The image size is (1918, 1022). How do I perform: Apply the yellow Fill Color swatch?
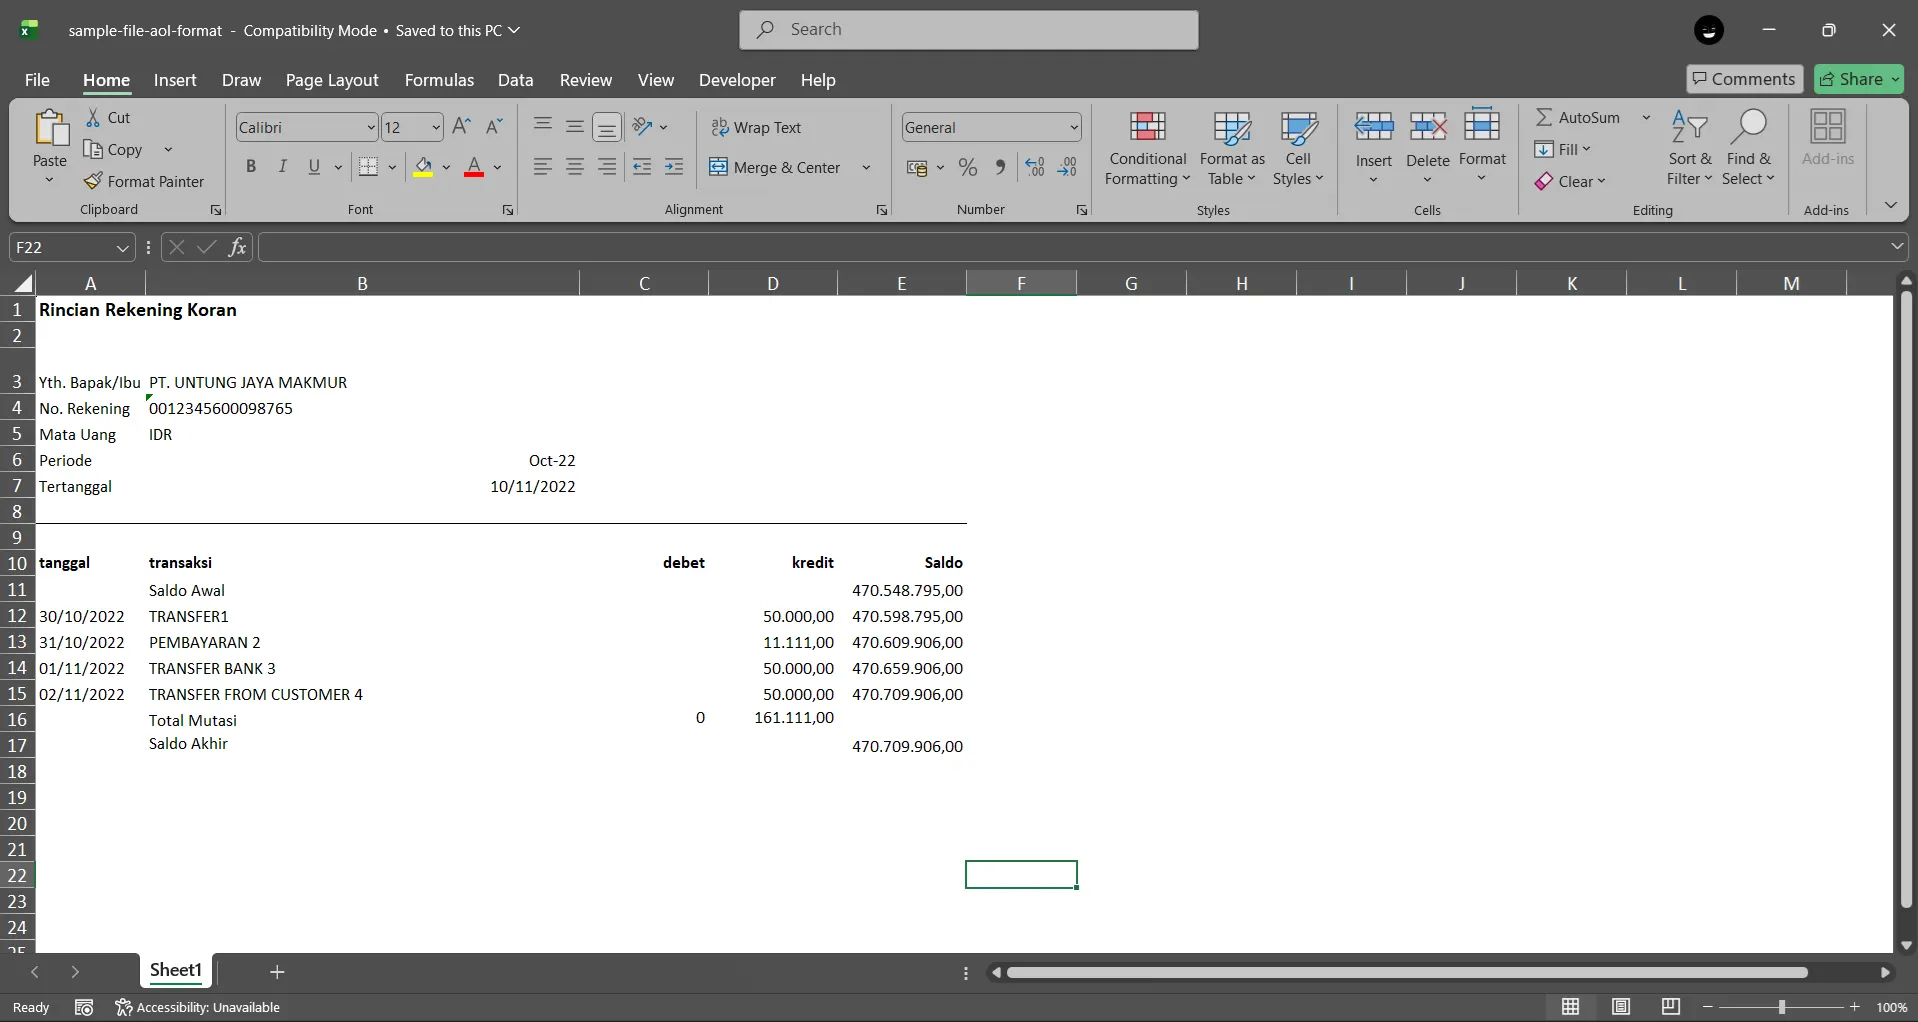point(423,167)
